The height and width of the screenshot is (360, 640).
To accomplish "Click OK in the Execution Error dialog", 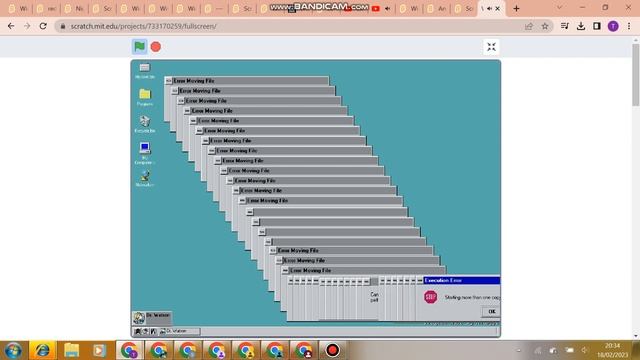I will click(x=491, y=311).
